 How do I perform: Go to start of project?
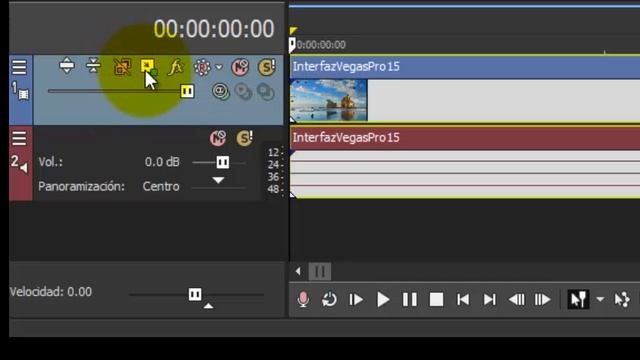click(x=463, y=300)
